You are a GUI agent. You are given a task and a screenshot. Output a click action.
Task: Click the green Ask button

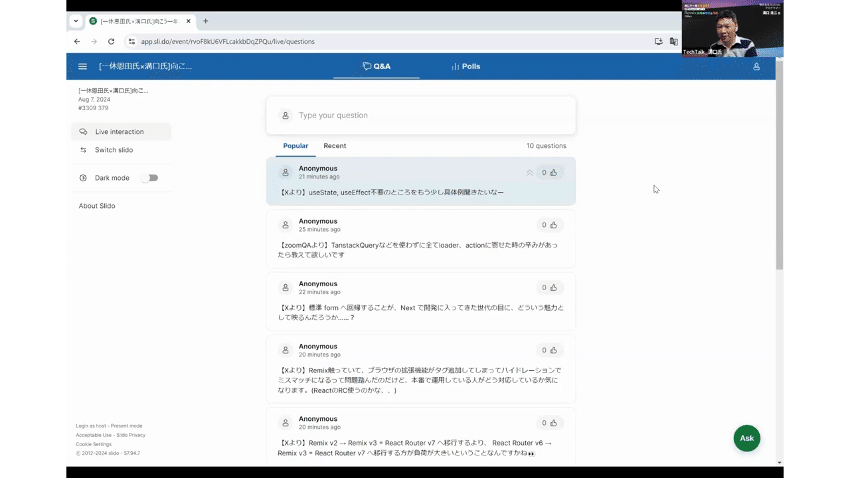click(747, 438)
